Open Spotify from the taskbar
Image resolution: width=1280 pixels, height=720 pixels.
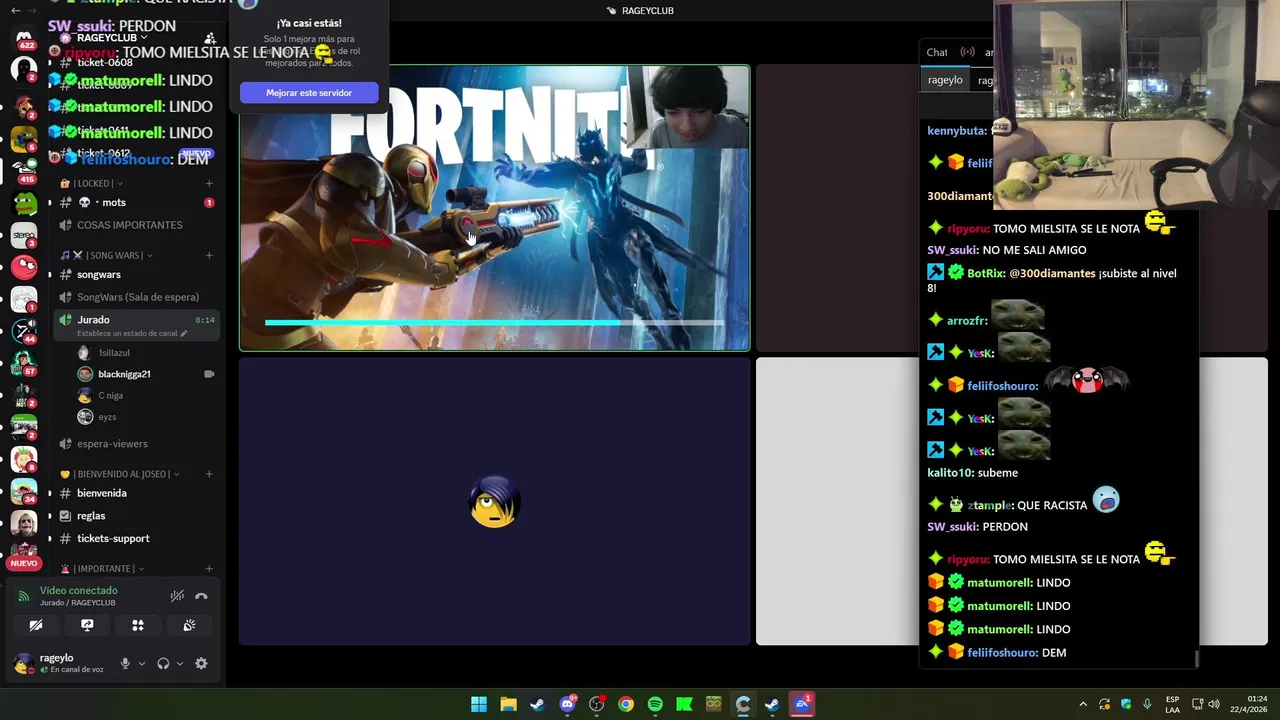[655, 704]
